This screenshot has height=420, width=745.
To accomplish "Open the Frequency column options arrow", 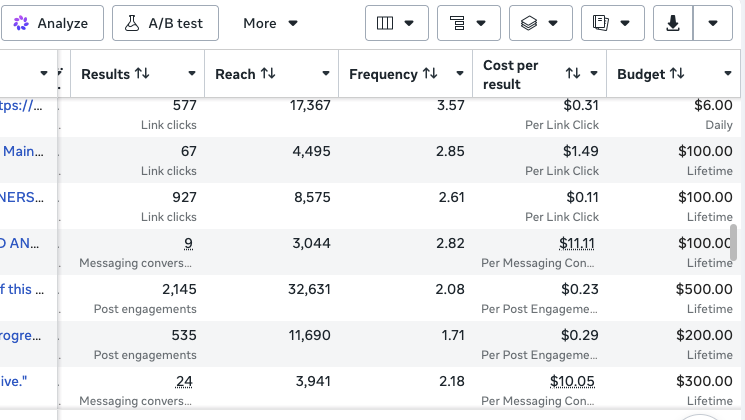I will coord(460,74).
